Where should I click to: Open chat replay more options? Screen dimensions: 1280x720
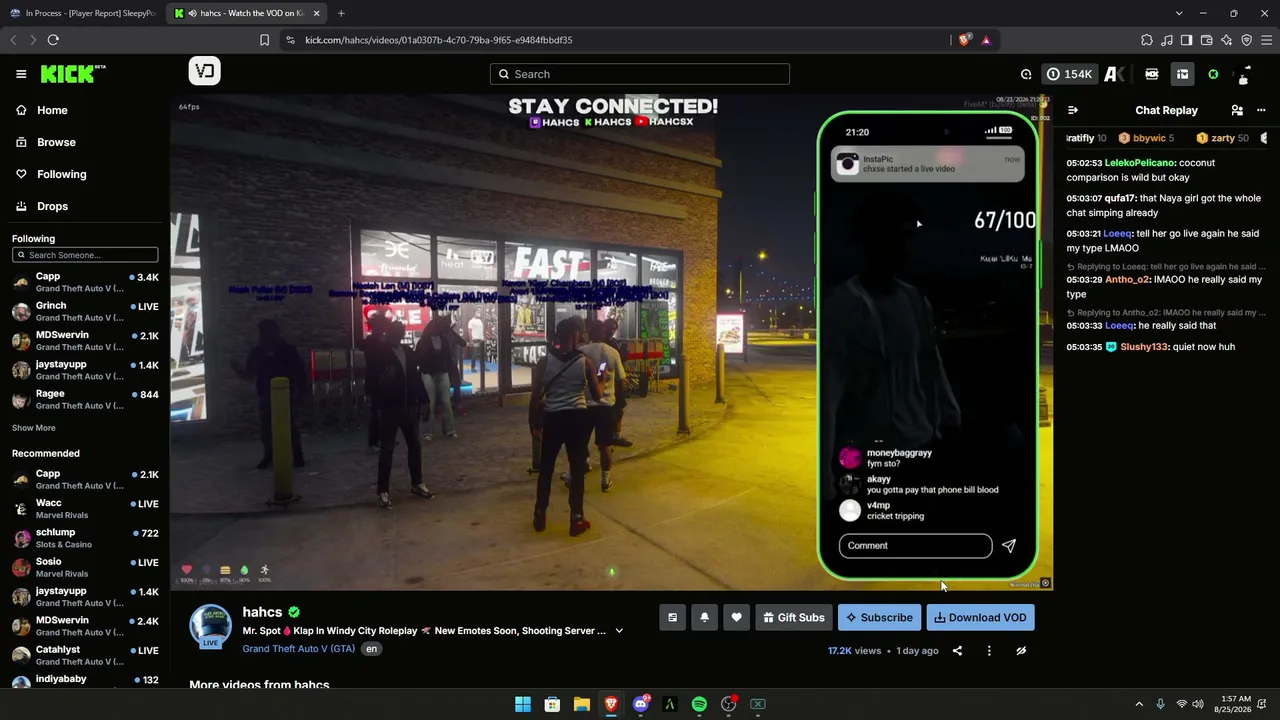(x=1261, y=110)
